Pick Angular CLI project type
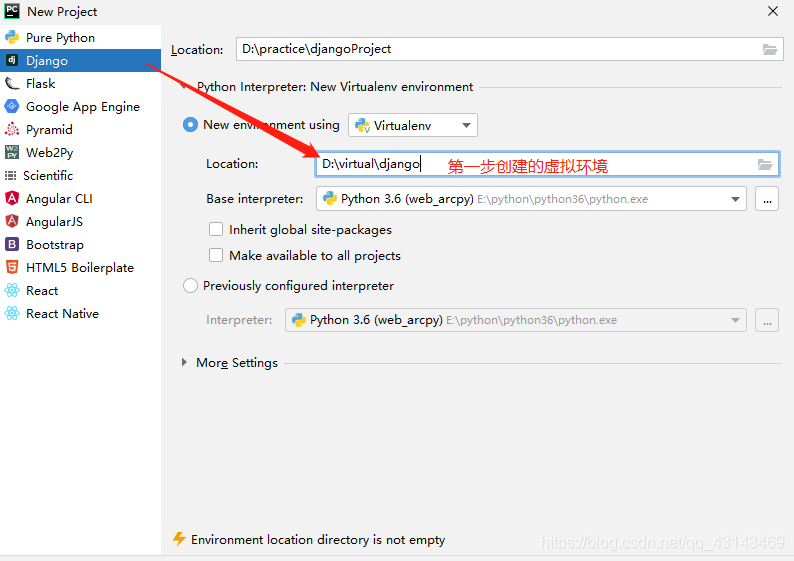 [81, 198]
